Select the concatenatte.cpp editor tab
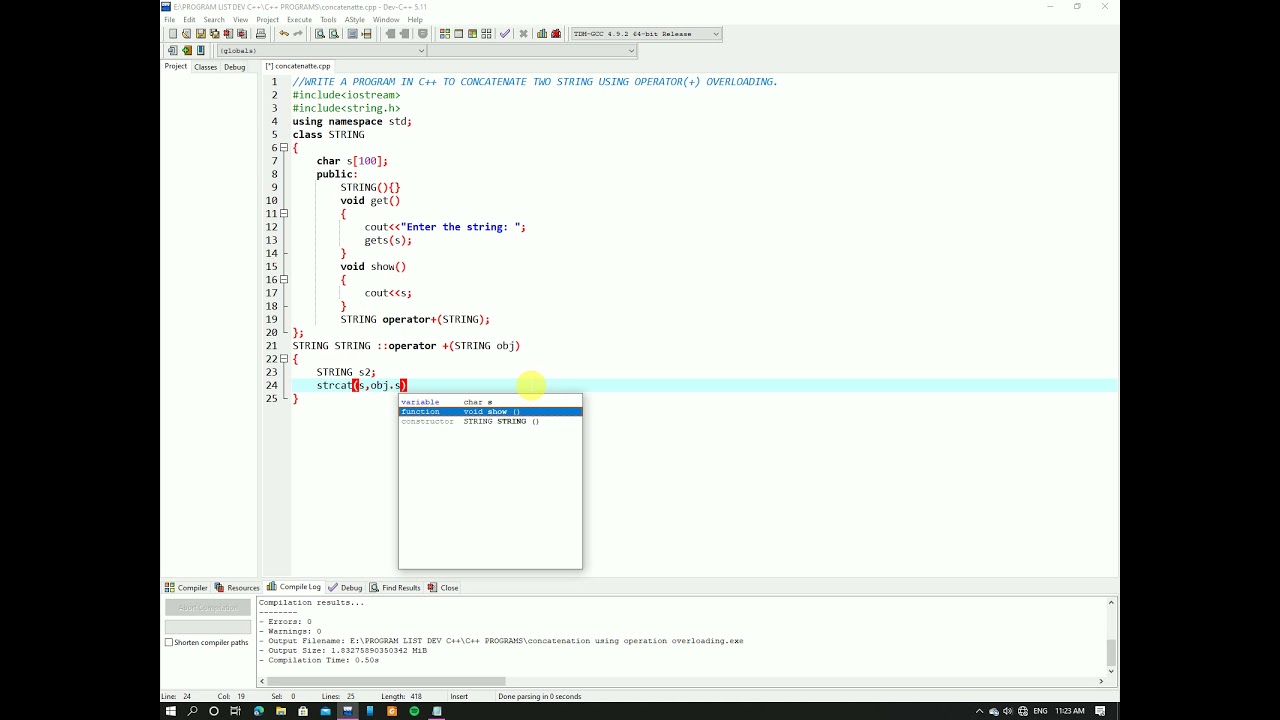 (298, 66)
